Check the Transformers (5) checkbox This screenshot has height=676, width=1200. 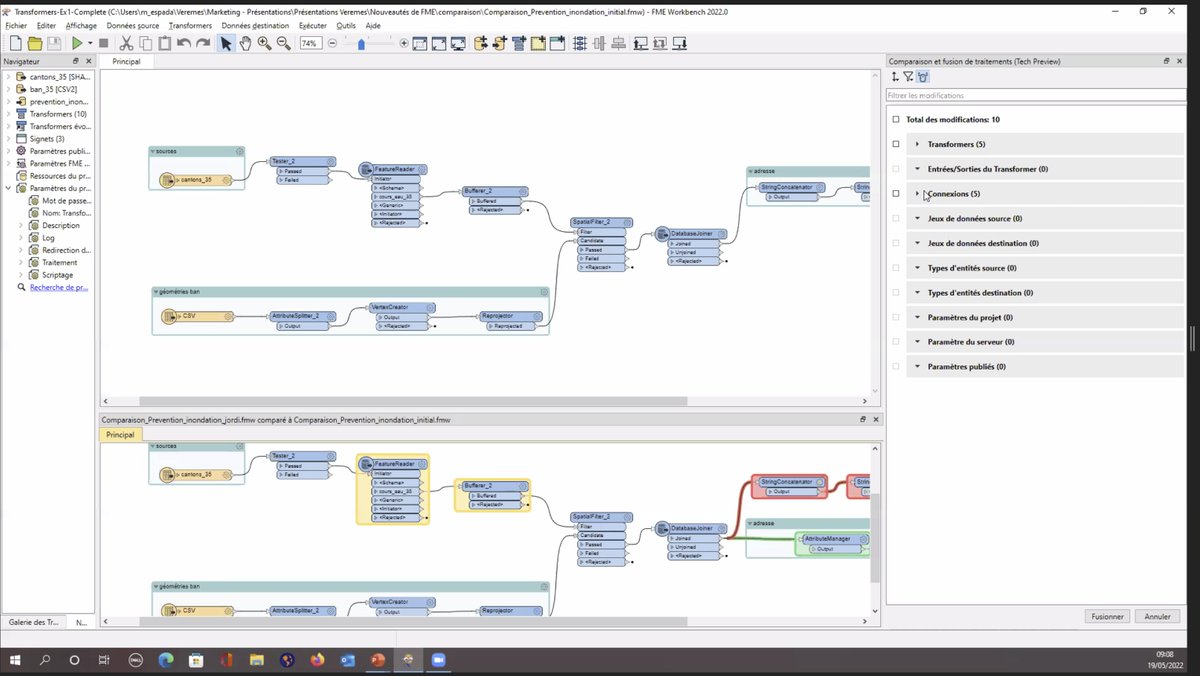(895, 144)
